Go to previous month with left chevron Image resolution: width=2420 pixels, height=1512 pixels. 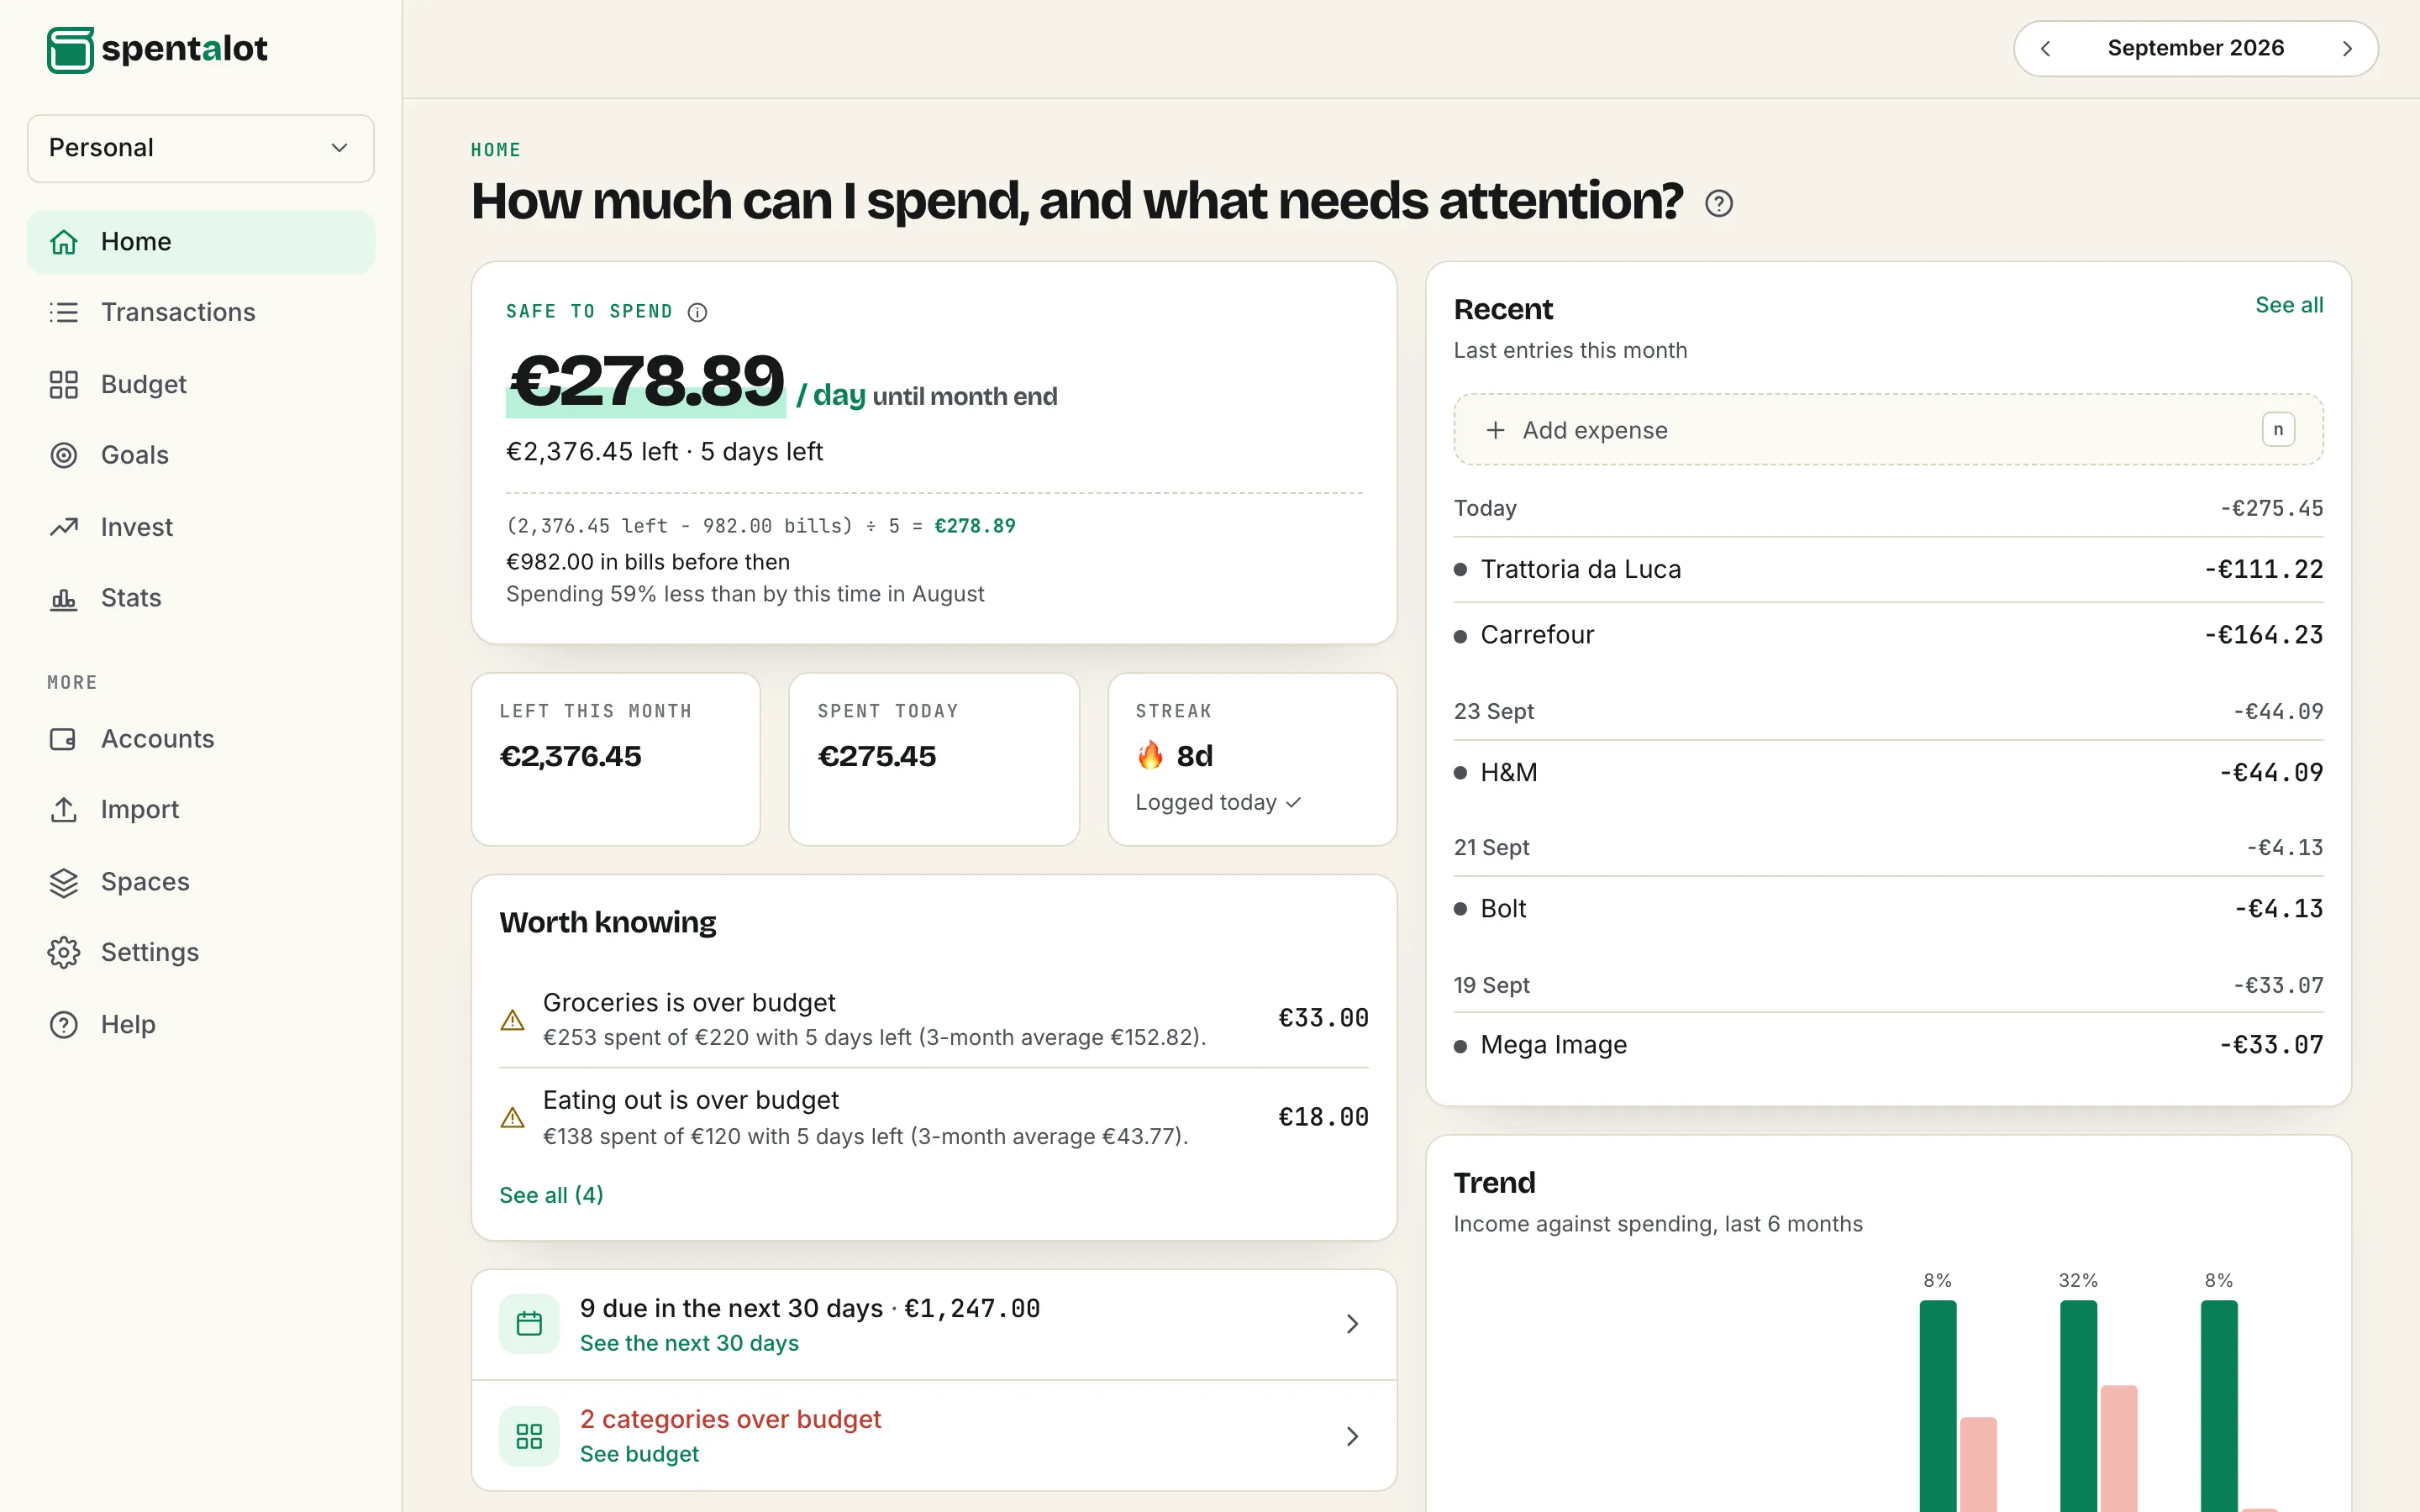pyautogui.click(x=2046, y=49)
